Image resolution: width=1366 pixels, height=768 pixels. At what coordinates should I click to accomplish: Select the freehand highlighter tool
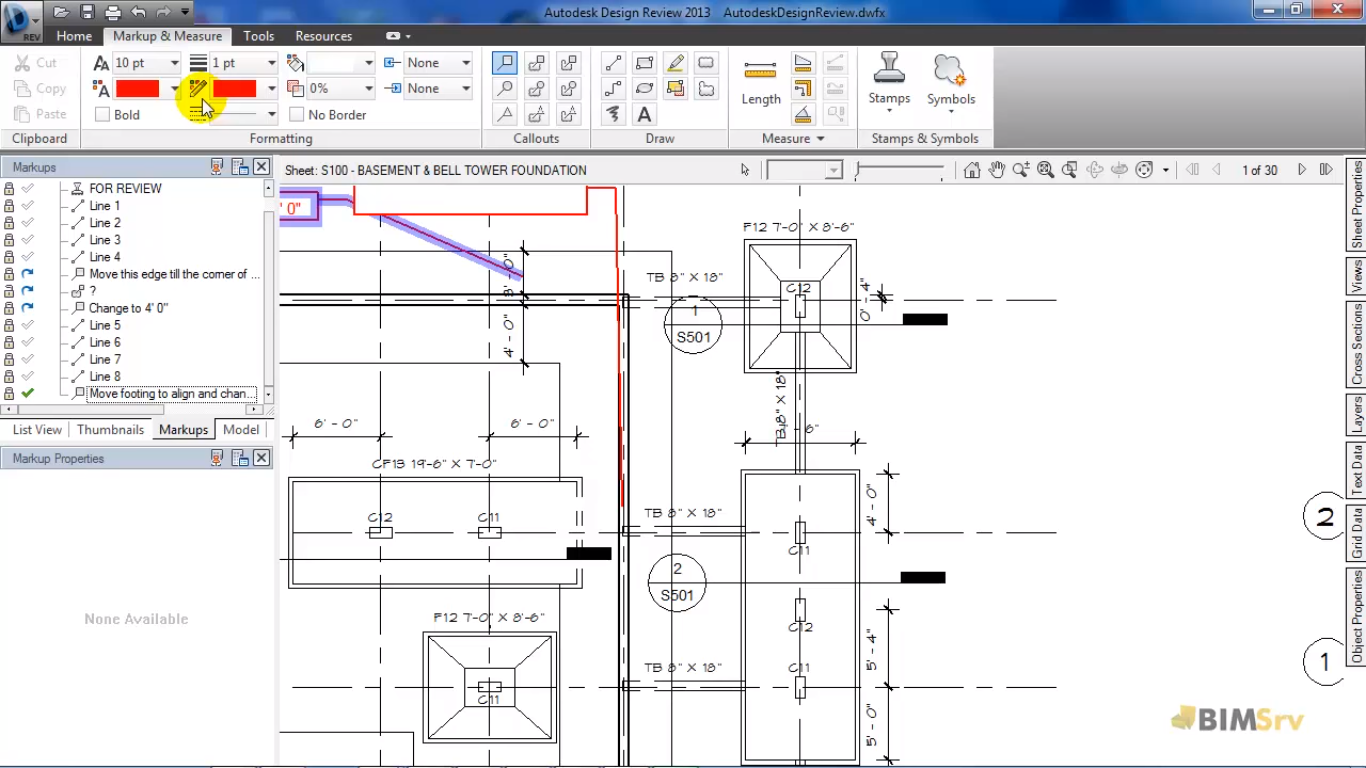click(675, 63)
